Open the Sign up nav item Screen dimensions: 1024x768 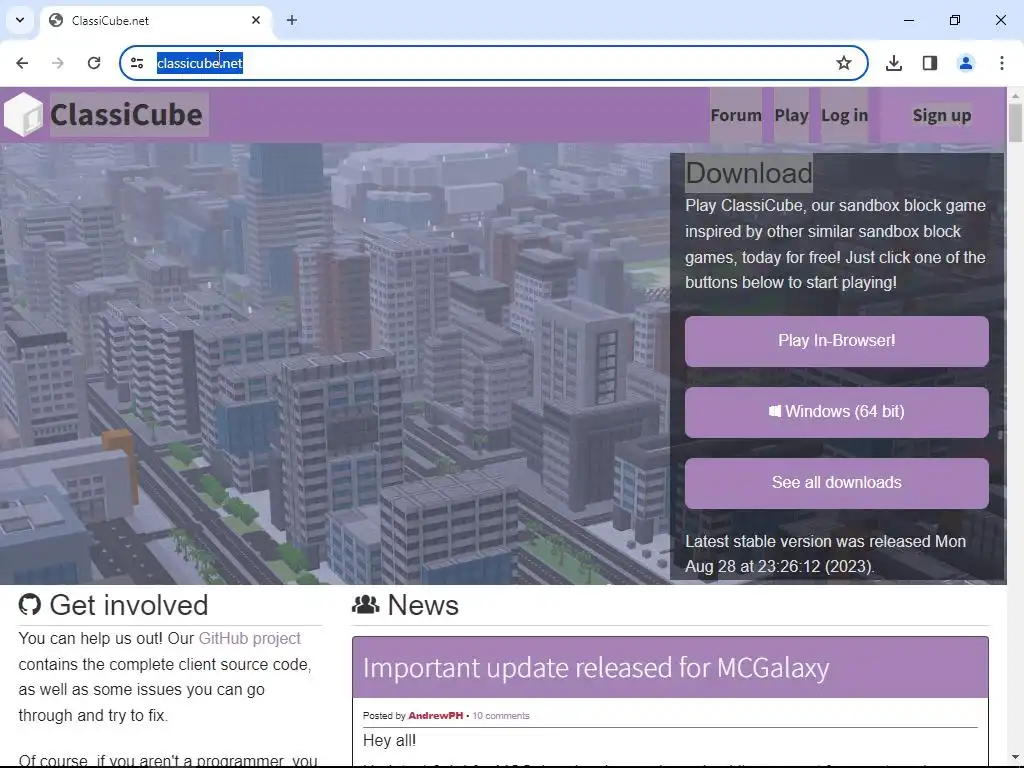(942, 115)
